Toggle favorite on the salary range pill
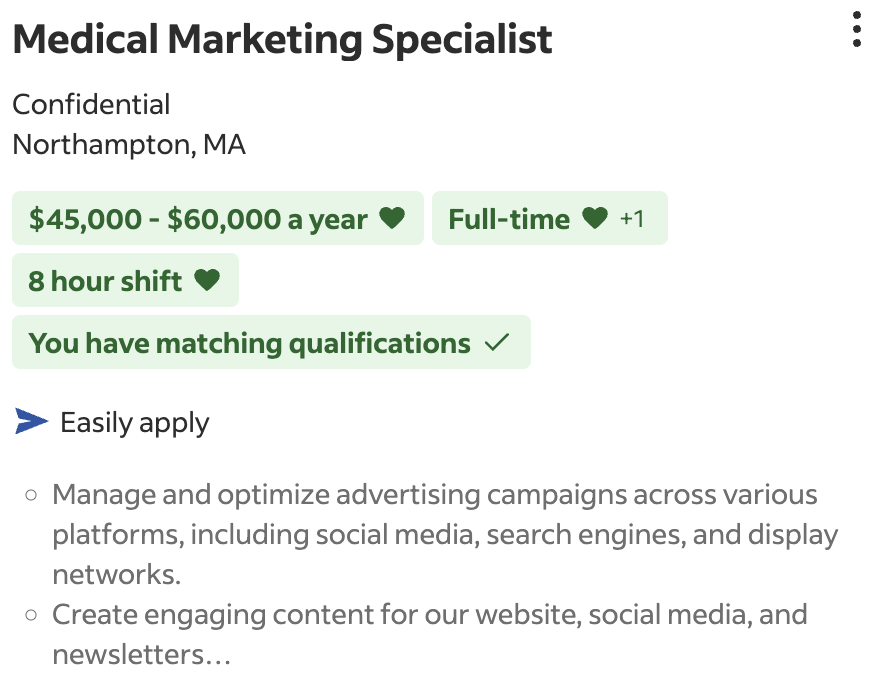 [x=394, y=218]
